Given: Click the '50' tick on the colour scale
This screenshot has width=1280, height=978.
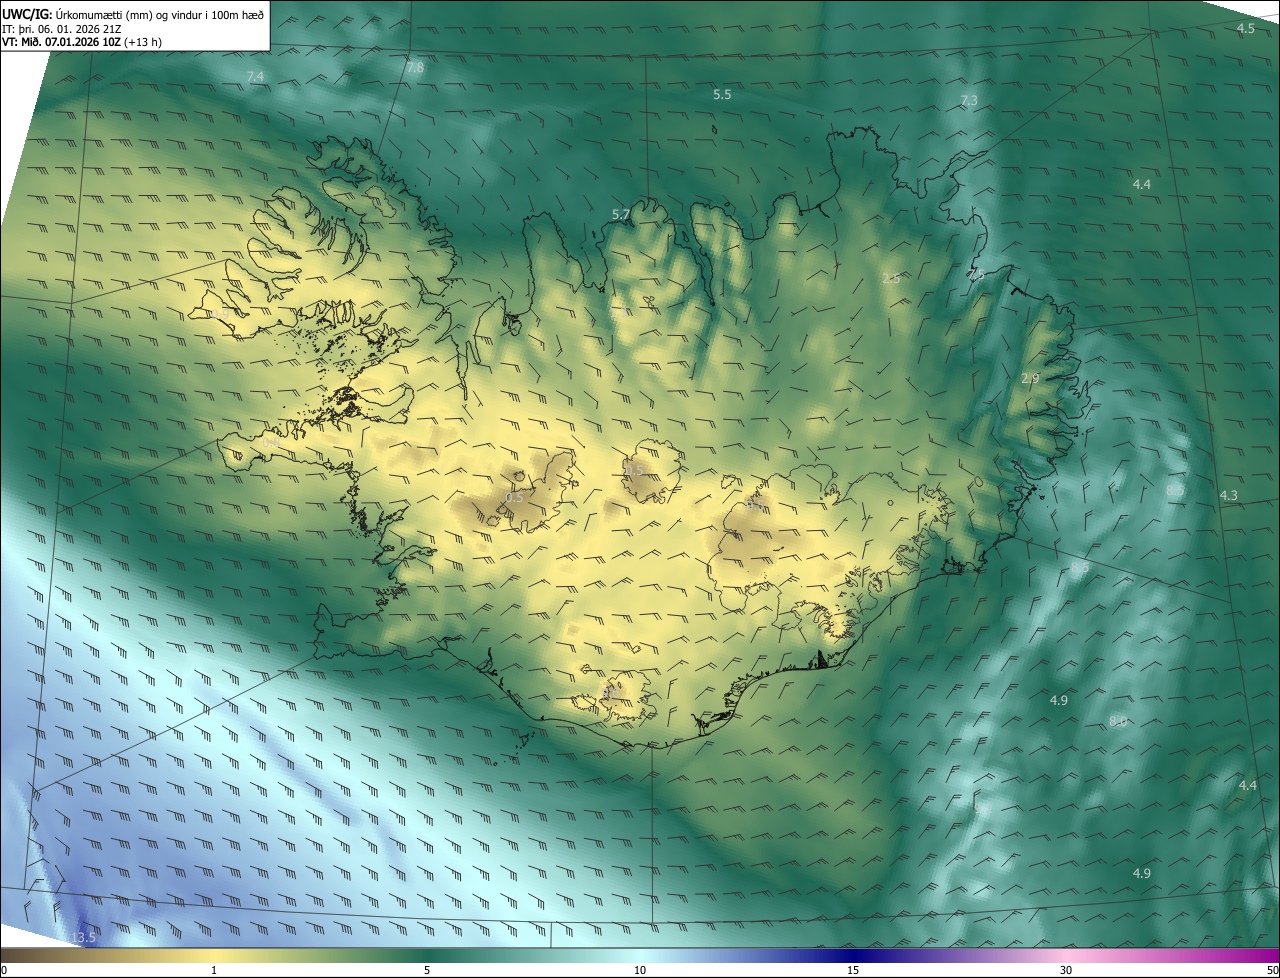Looking at the screenshot, I should click(x=1272, y=970).
